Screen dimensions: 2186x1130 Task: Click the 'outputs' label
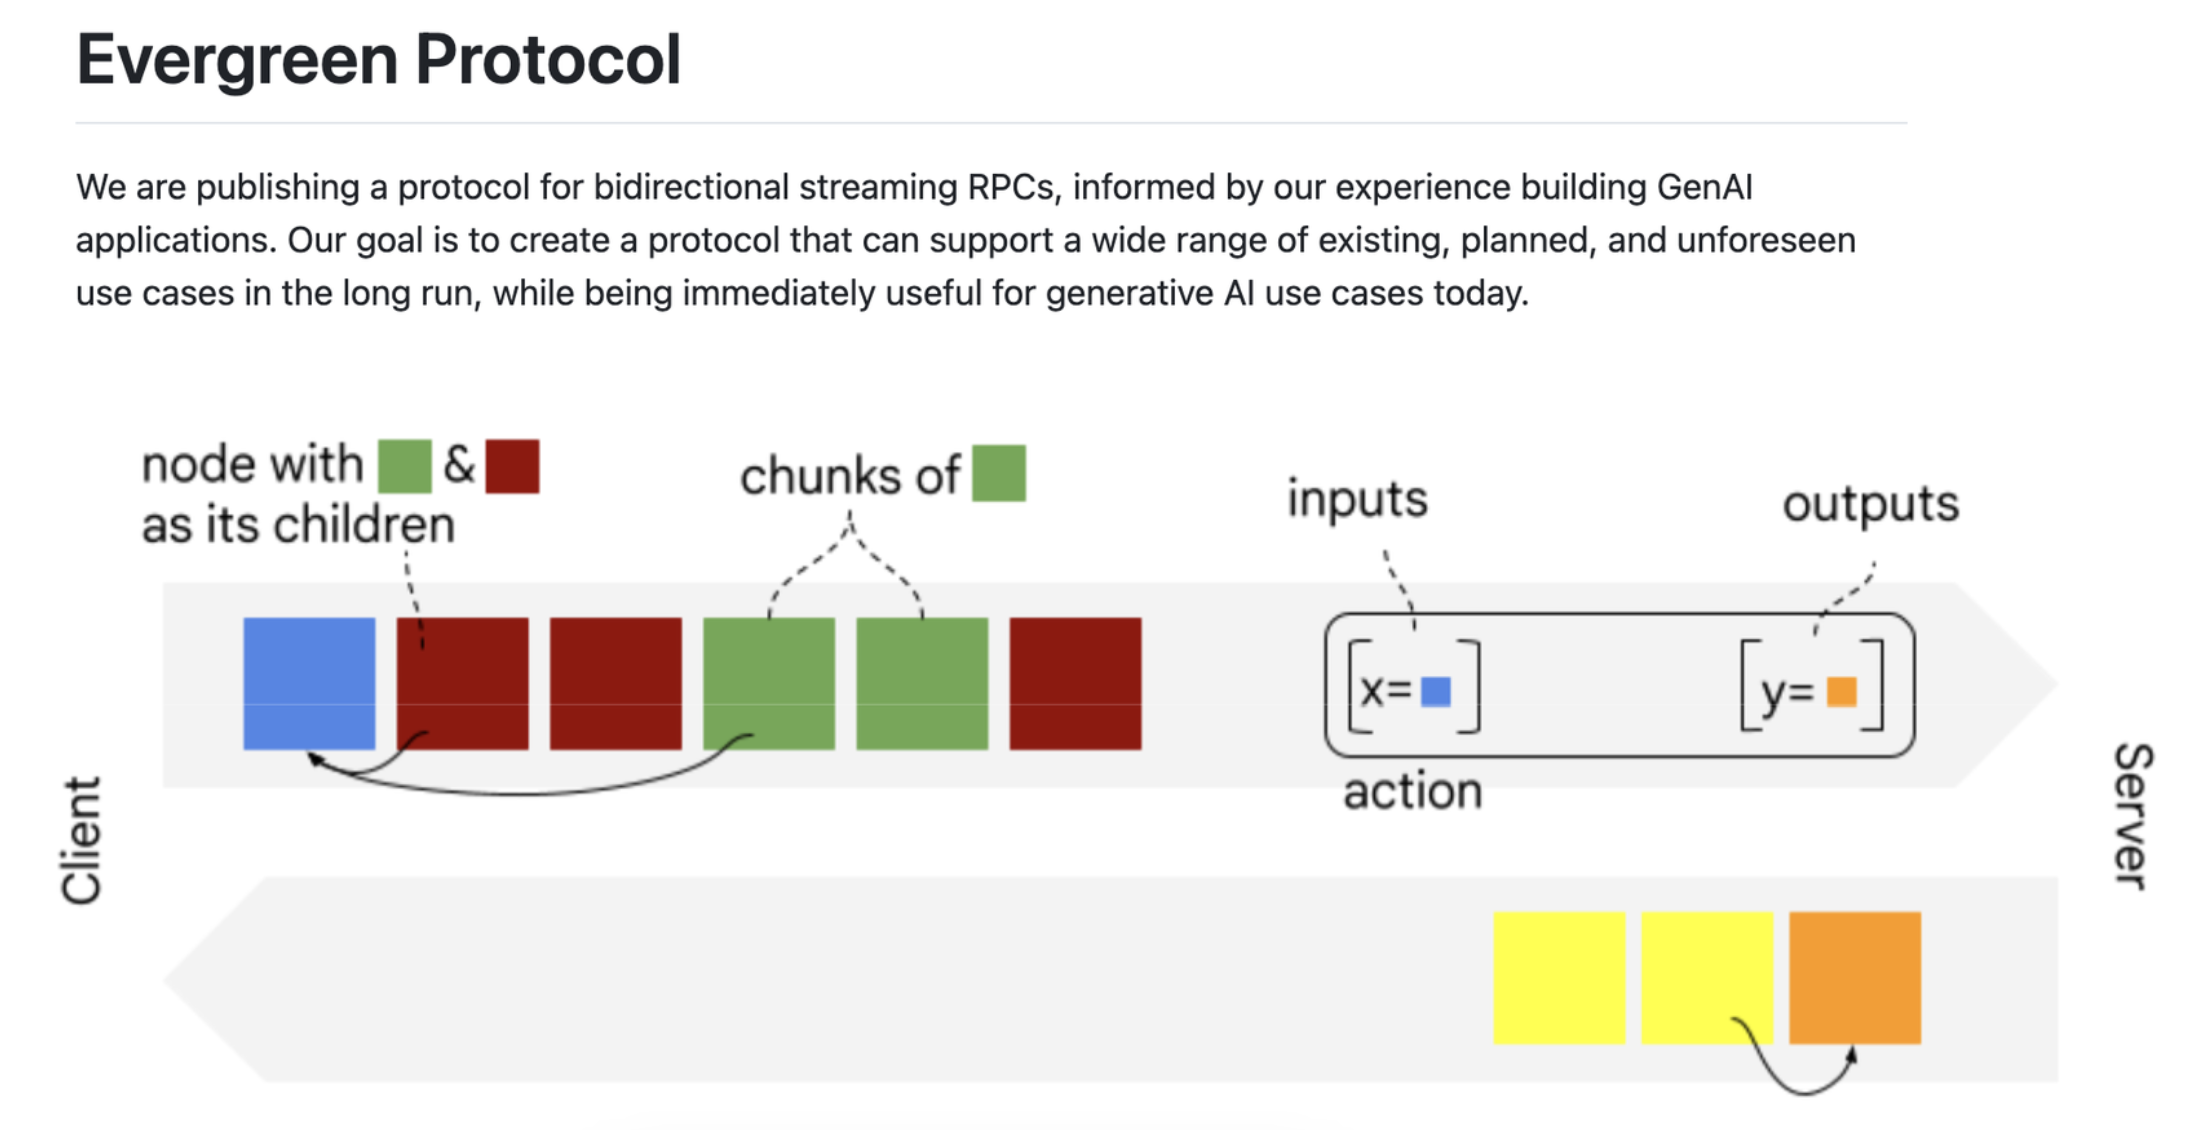coord(1871,503)
